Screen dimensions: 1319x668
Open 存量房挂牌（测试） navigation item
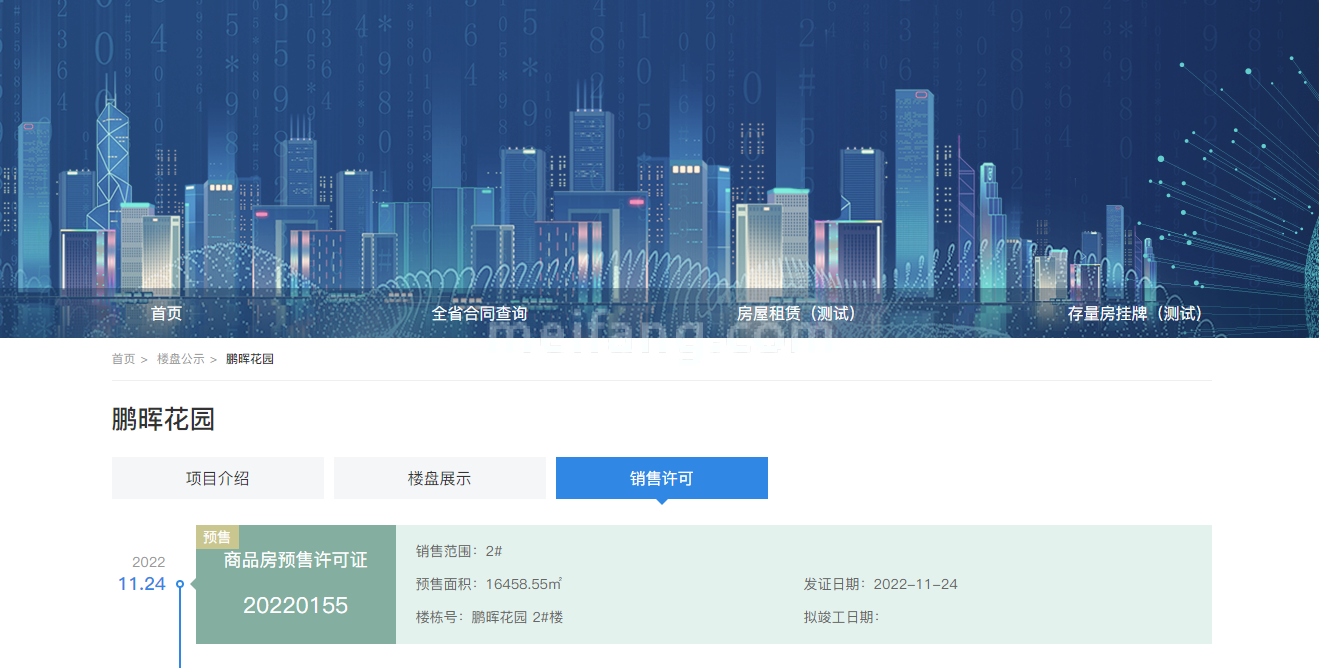[x=1134, y=313]
